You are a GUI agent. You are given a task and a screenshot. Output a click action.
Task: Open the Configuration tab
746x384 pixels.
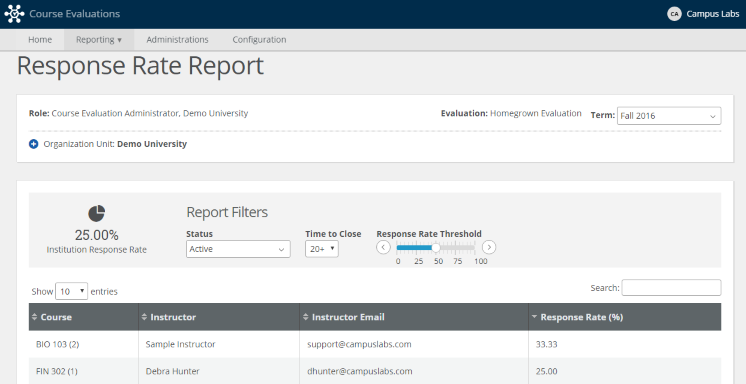[259, 40]
